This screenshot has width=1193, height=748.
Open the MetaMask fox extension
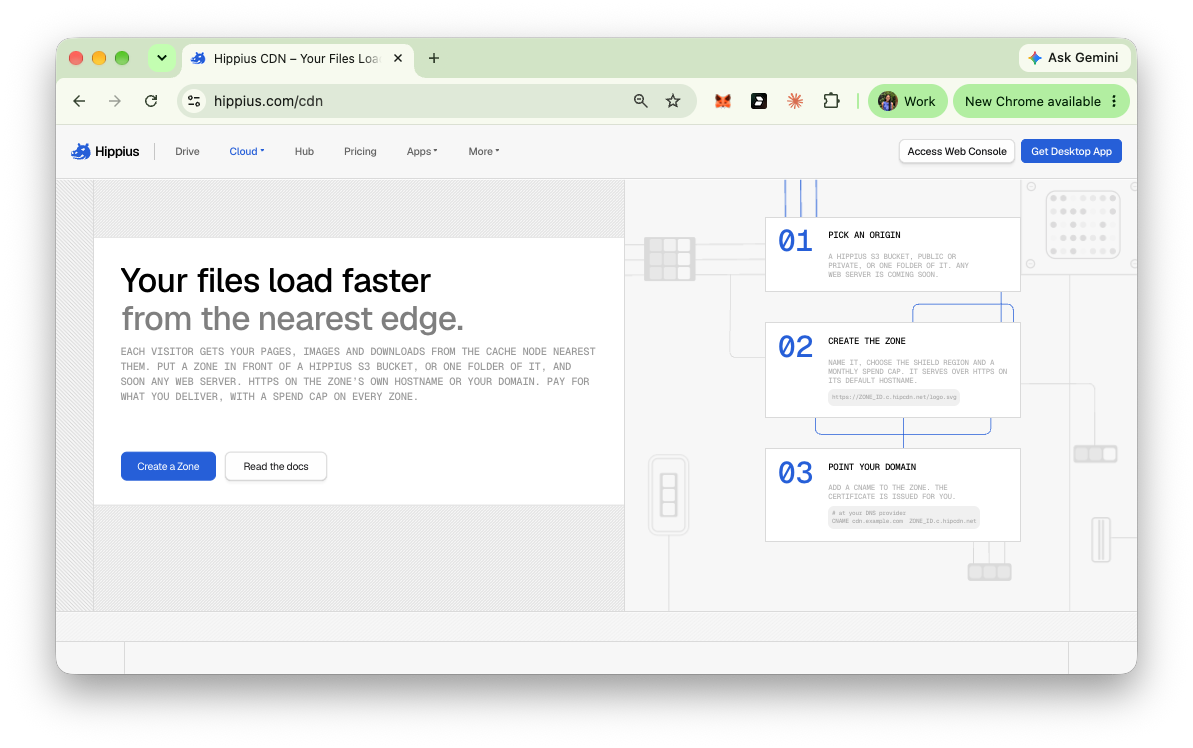coord(723,101)
